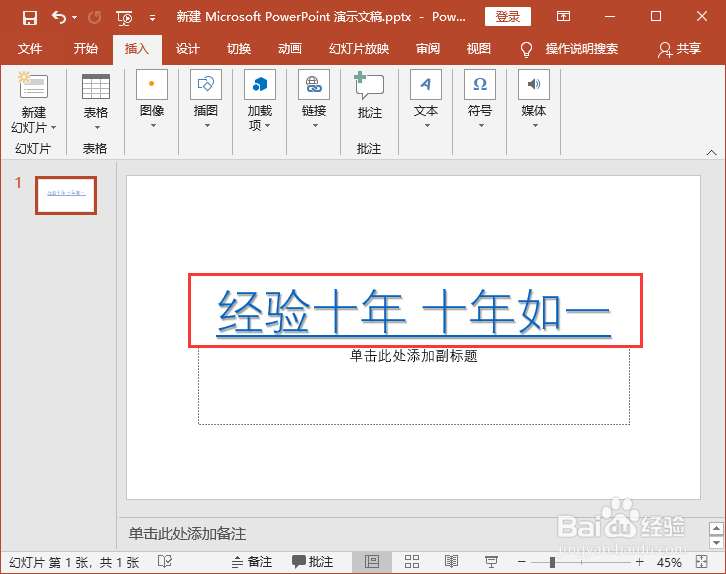The image size is (726, 574).
Task: Click the 单击此处添加备注 notes area
Action: coord(188,534)
